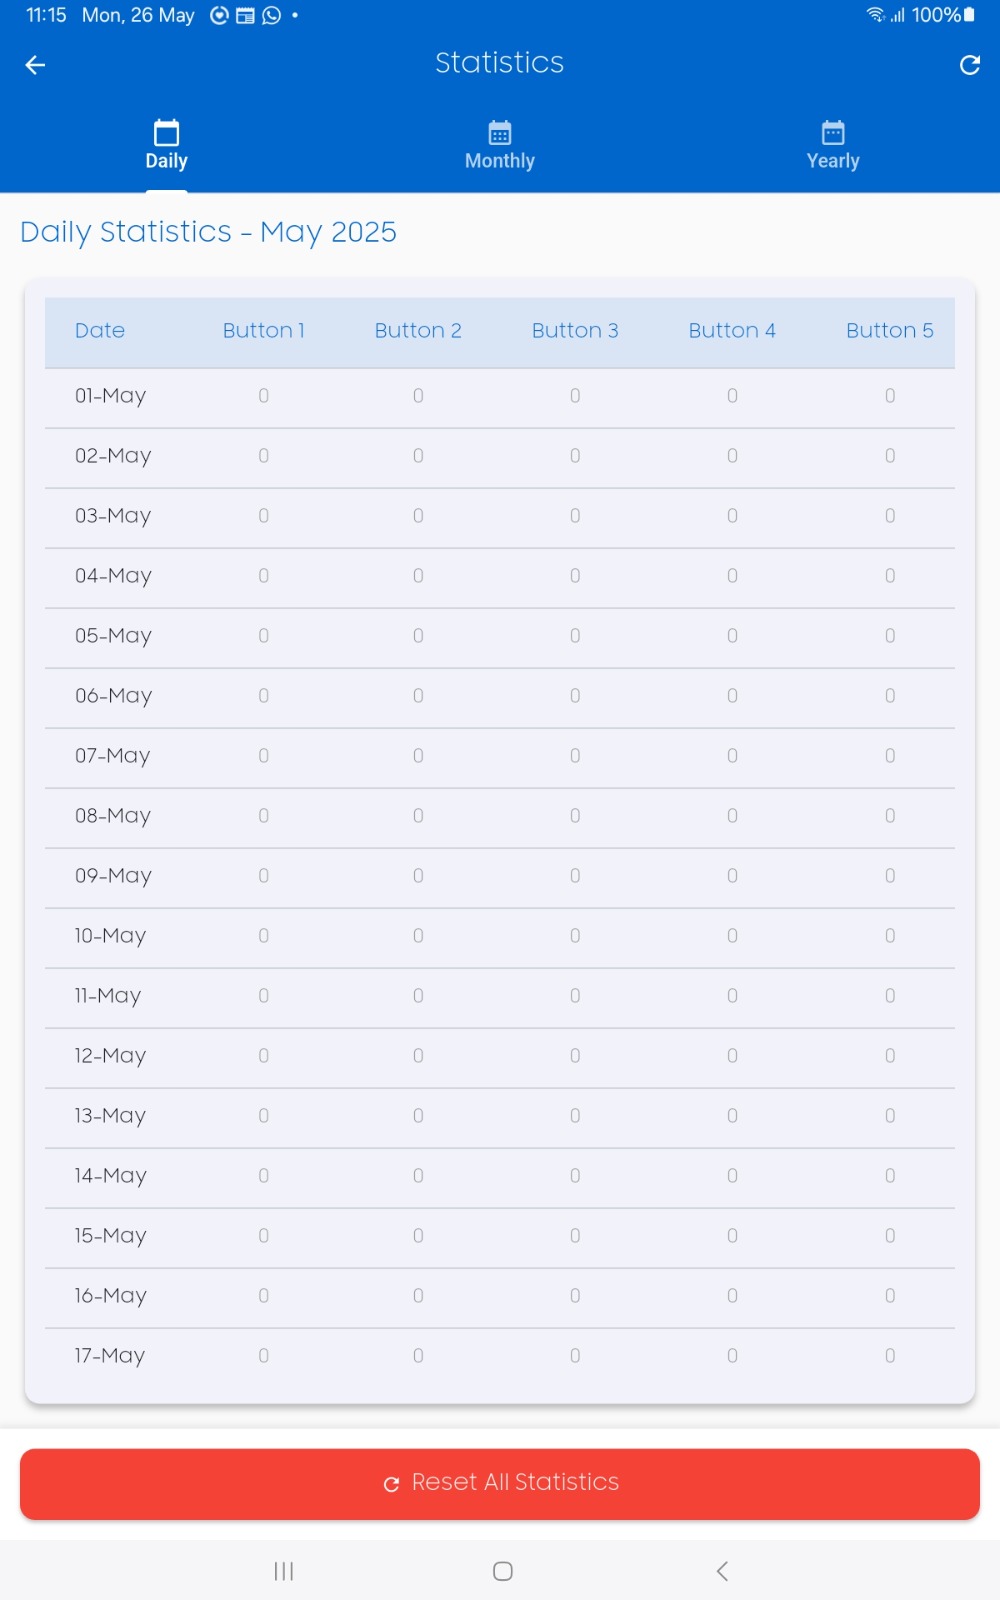Tap the Android home button
The image size is (1000, 1600).
(x=503, y=1571)
